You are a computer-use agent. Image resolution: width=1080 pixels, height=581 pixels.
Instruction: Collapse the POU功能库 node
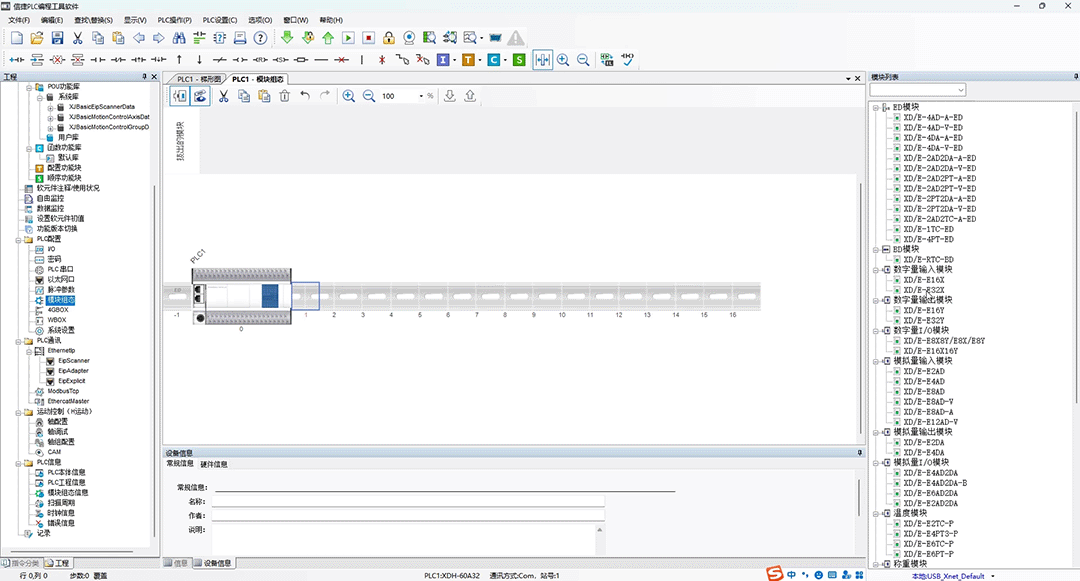click(29, 87)
